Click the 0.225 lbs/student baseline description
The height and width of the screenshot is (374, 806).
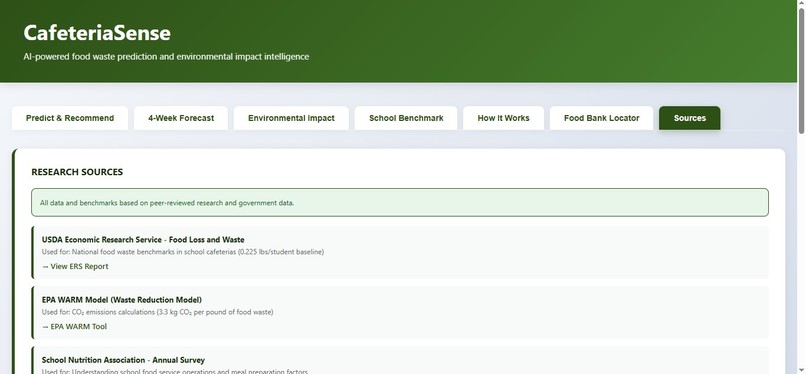(183, 252)
